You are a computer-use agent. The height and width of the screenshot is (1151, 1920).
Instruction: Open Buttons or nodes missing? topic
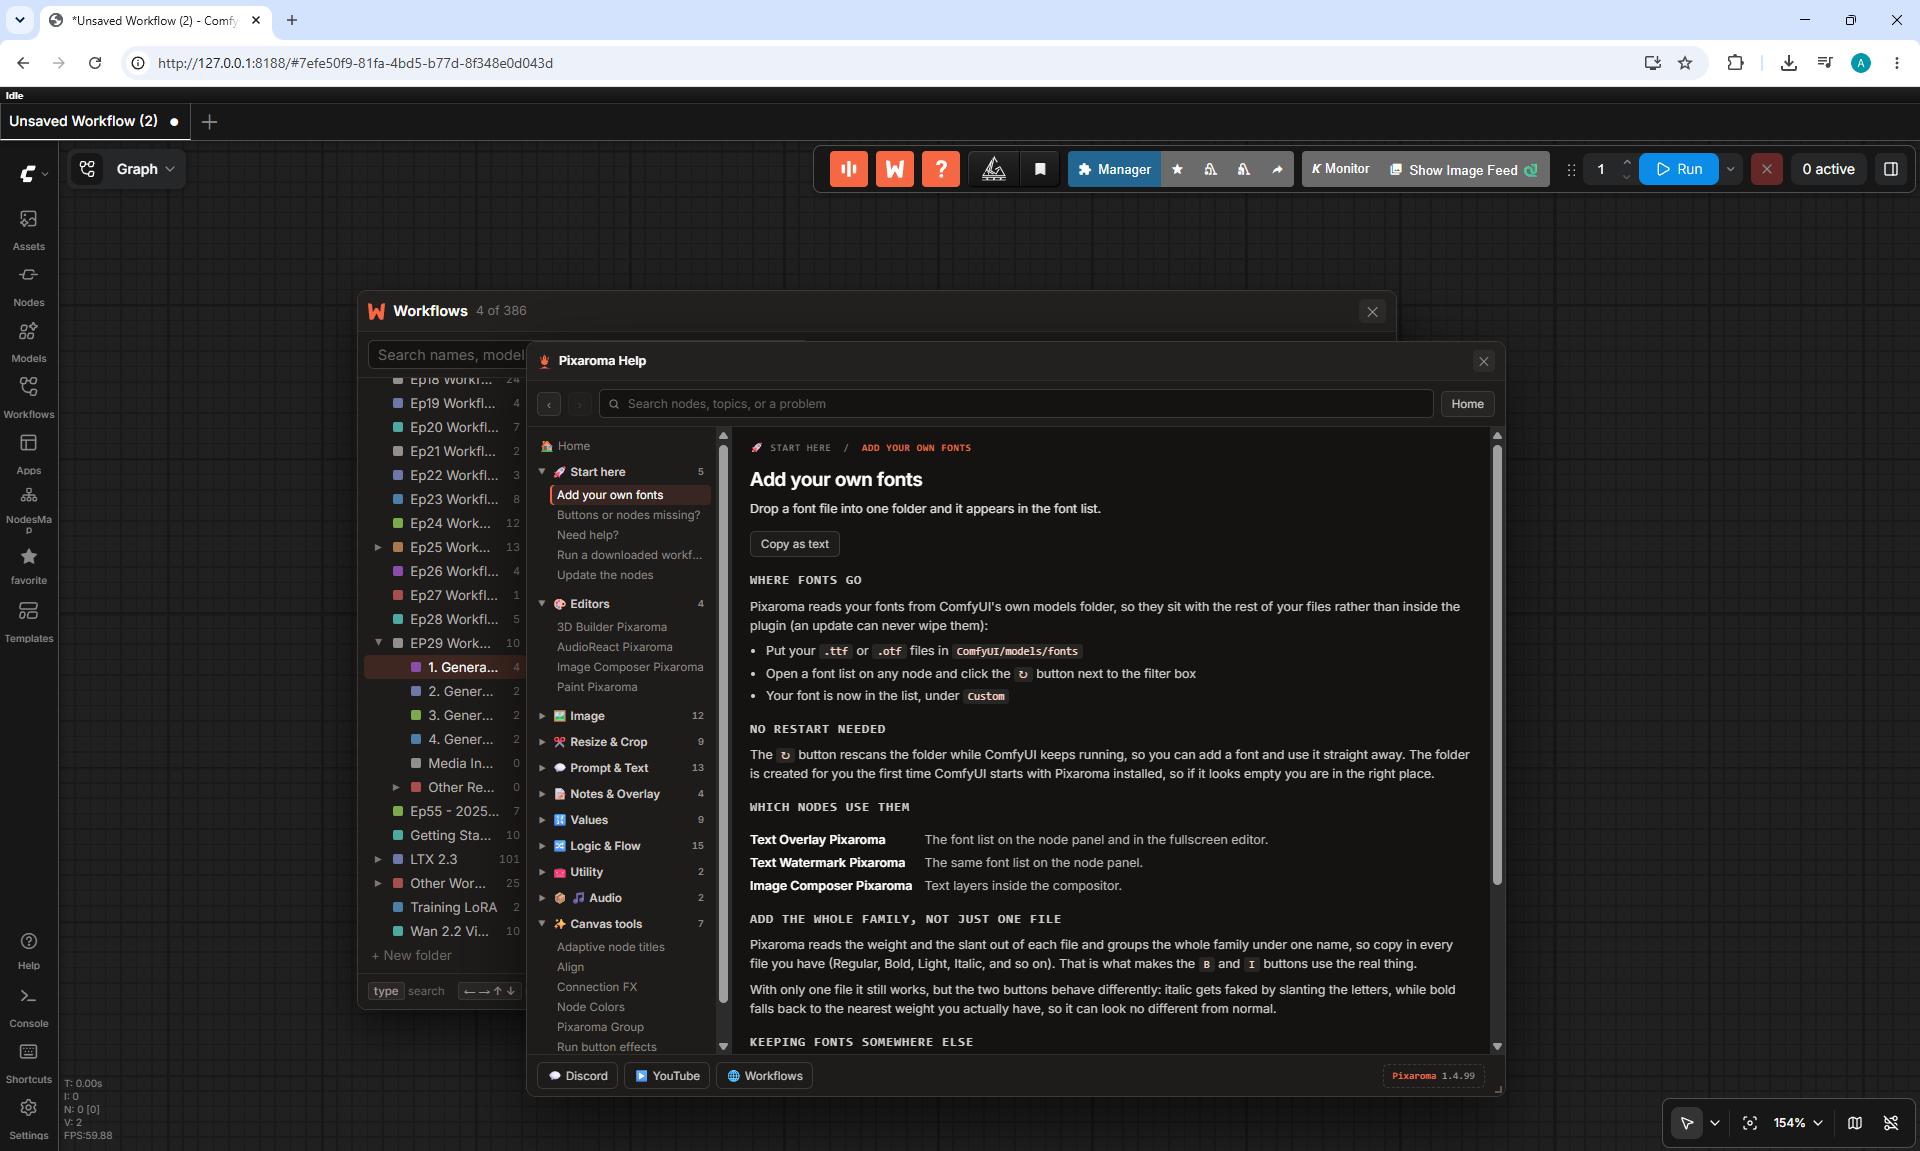point(628,515)
